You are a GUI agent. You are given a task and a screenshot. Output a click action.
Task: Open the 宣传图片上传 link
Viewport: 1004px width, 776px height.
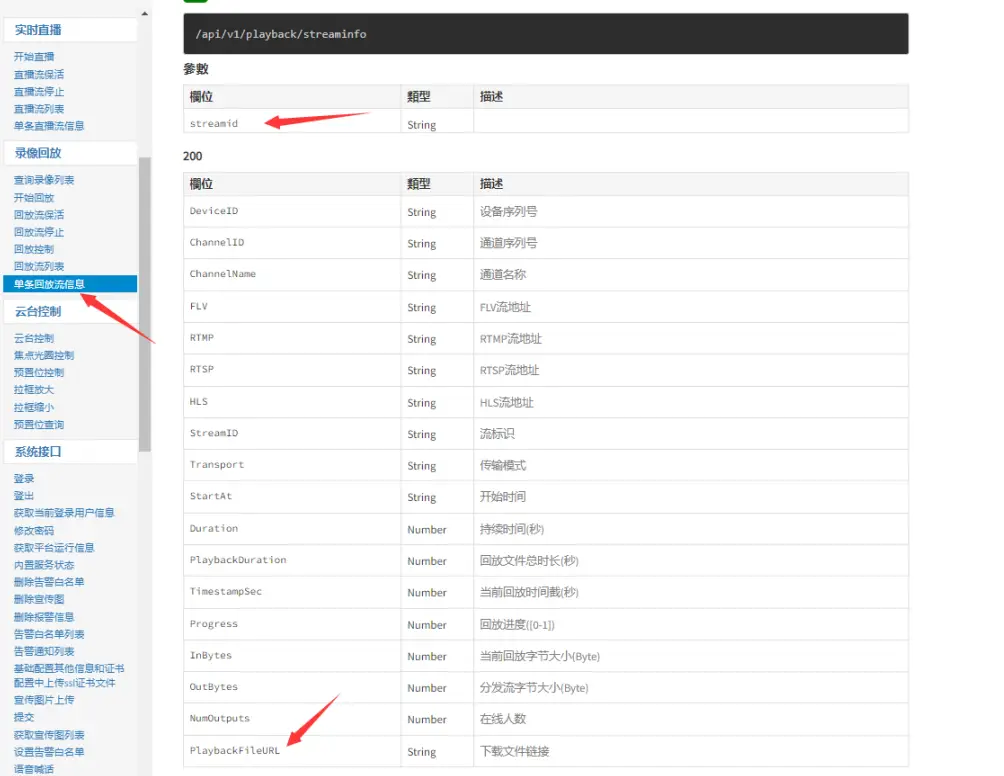pos(44,700)
